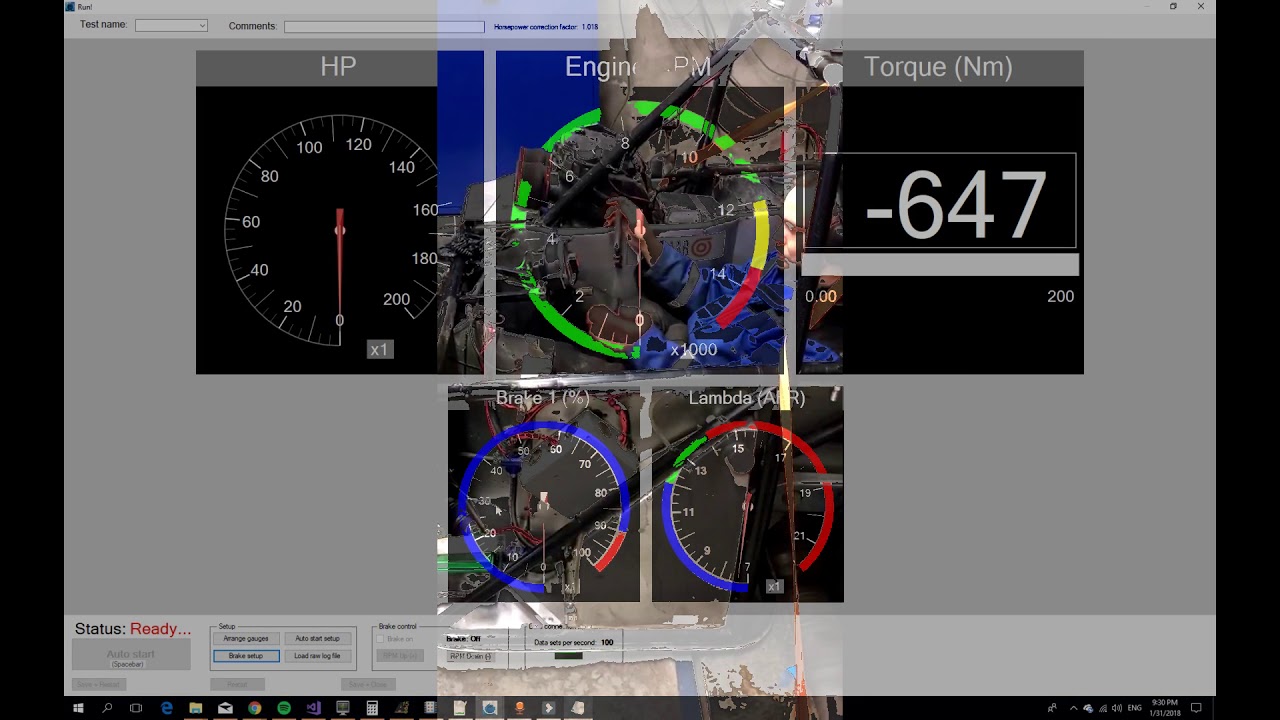Click the Status: Ready... text
The height and width of the screenshot is (720, 1280).
coord(133,629)
